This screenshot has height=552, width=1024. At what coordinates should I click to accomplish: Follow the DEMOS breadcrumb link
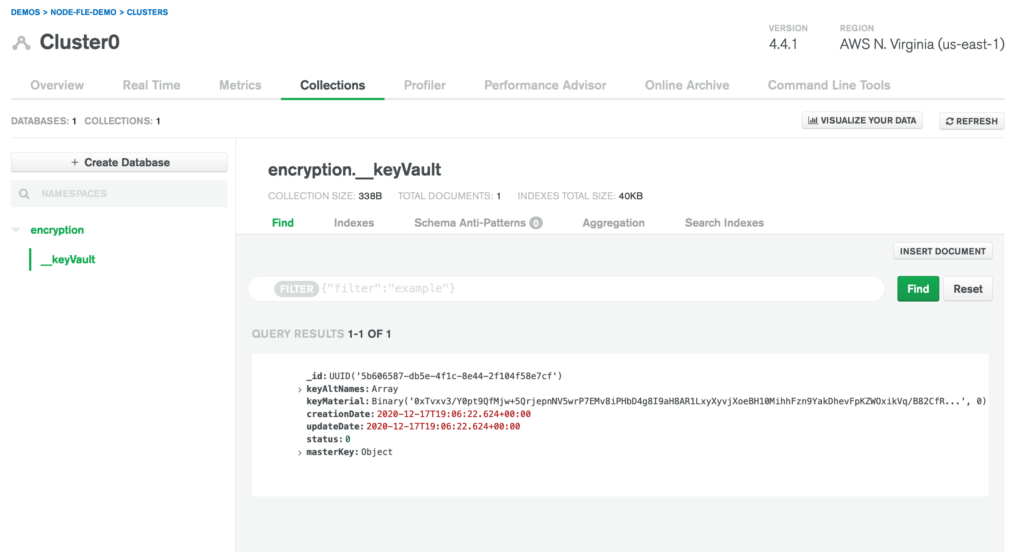tap(25, 12)
